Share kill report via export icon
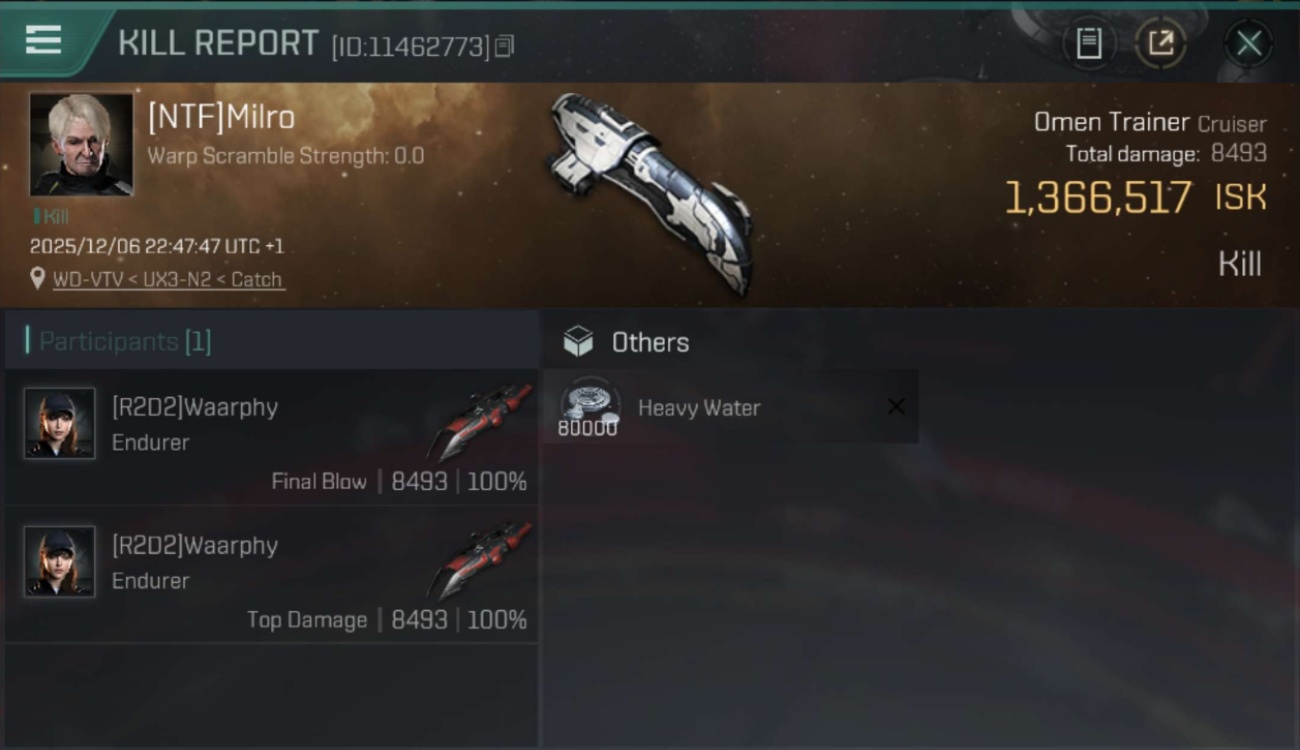The width and height of the screenshot is (1300, 750). pos(1161,43)
